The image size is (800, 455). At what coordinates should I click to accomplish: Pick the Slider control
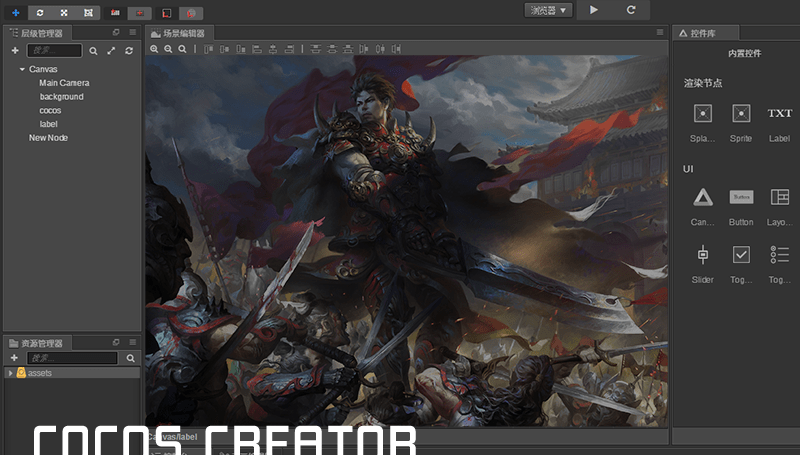pyautogui.click(x=703, y=254)
